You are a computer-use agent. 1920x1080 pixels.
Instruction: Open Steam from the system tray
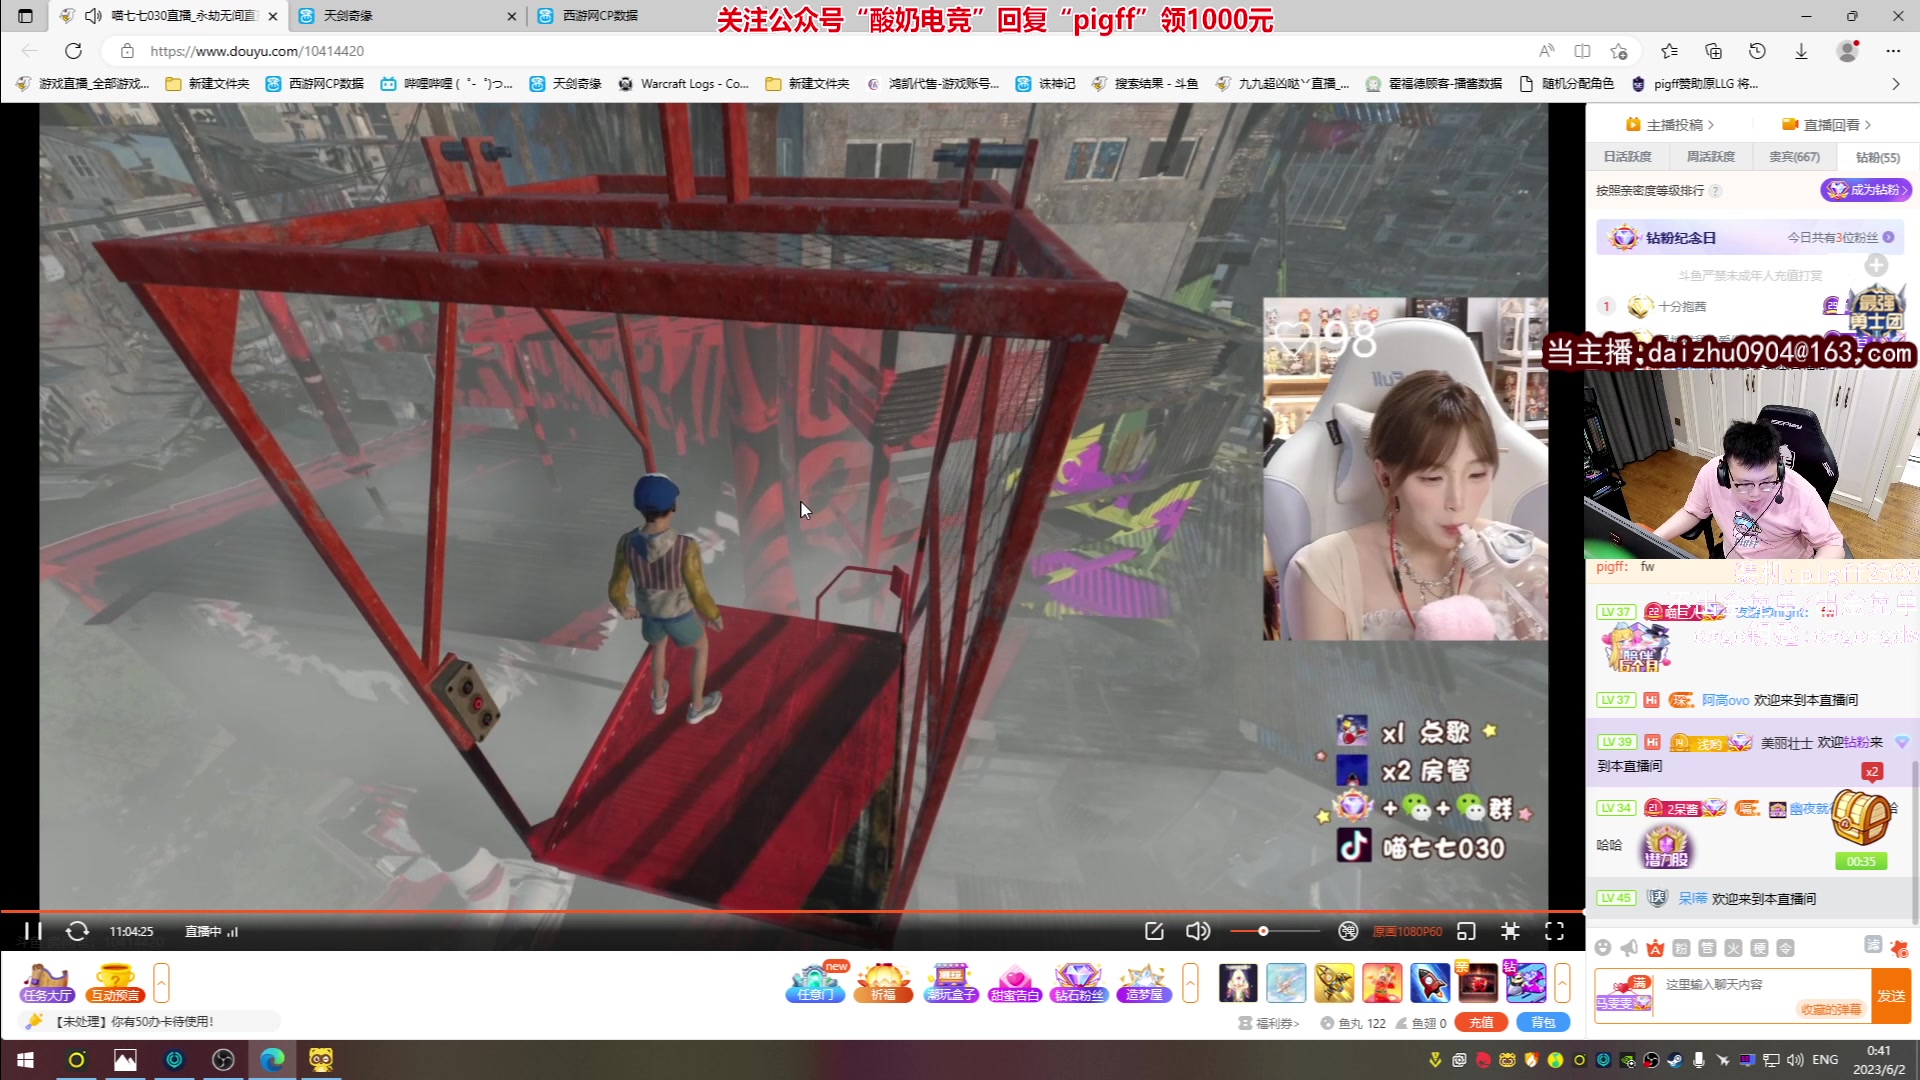point(1675,1060)
